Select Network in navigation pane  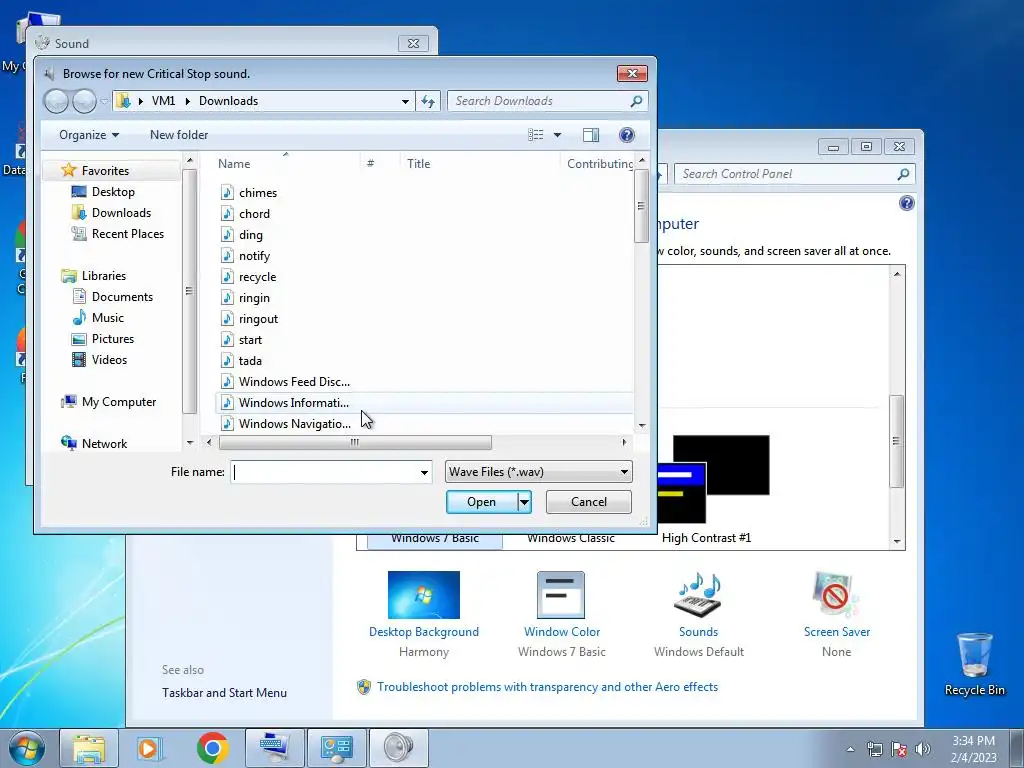pos(104,443)
